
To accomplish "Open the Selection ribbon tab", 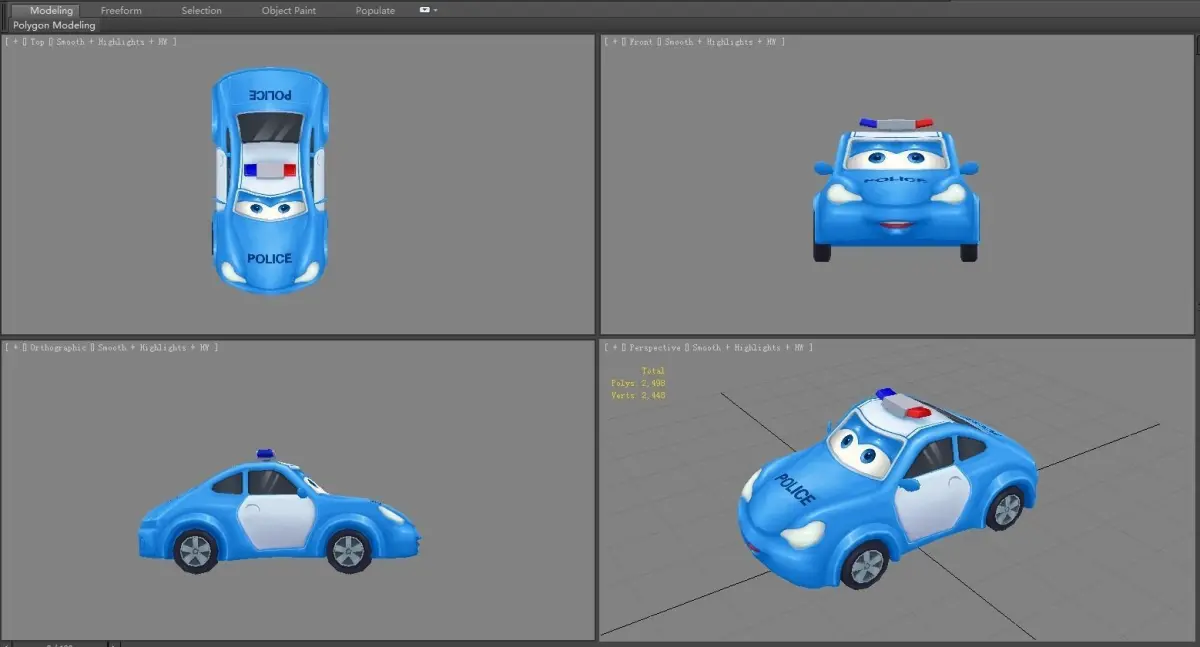I will [x=201, y=10].
